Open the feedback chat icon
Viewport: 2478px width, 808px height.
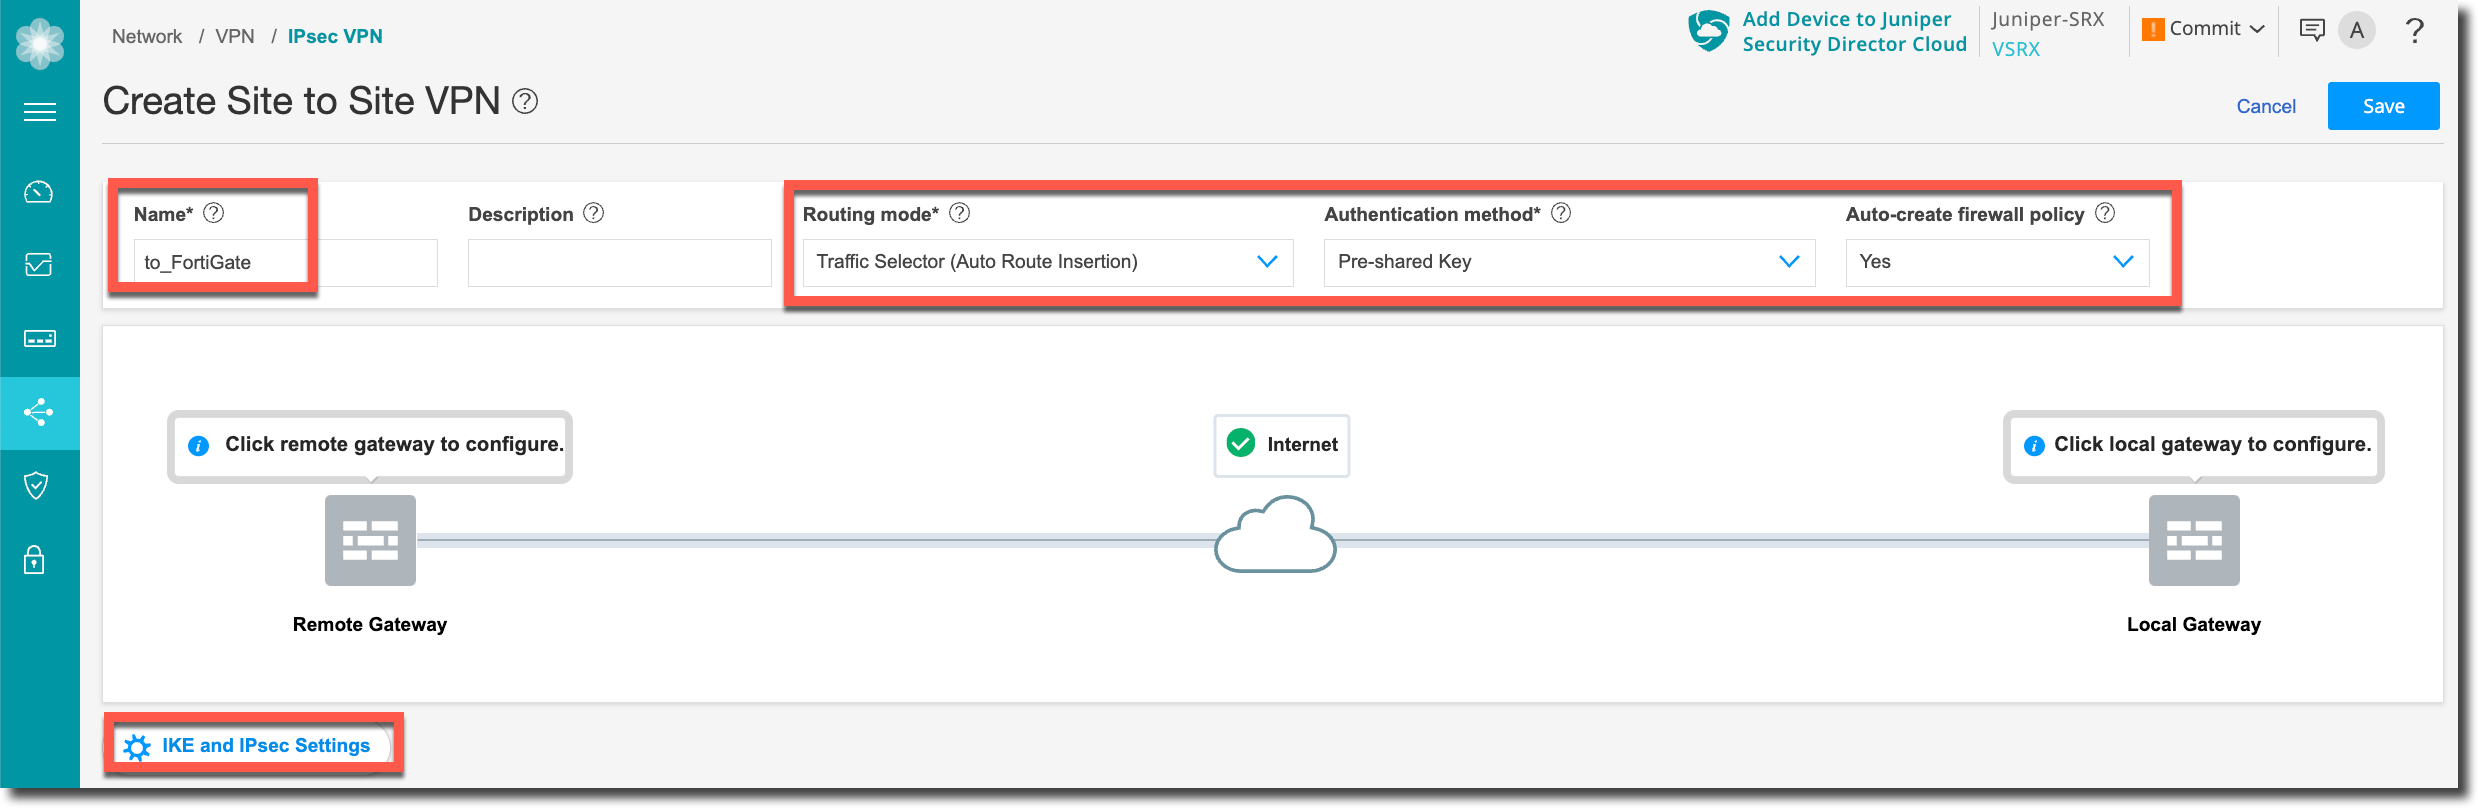pos(2312,30)
